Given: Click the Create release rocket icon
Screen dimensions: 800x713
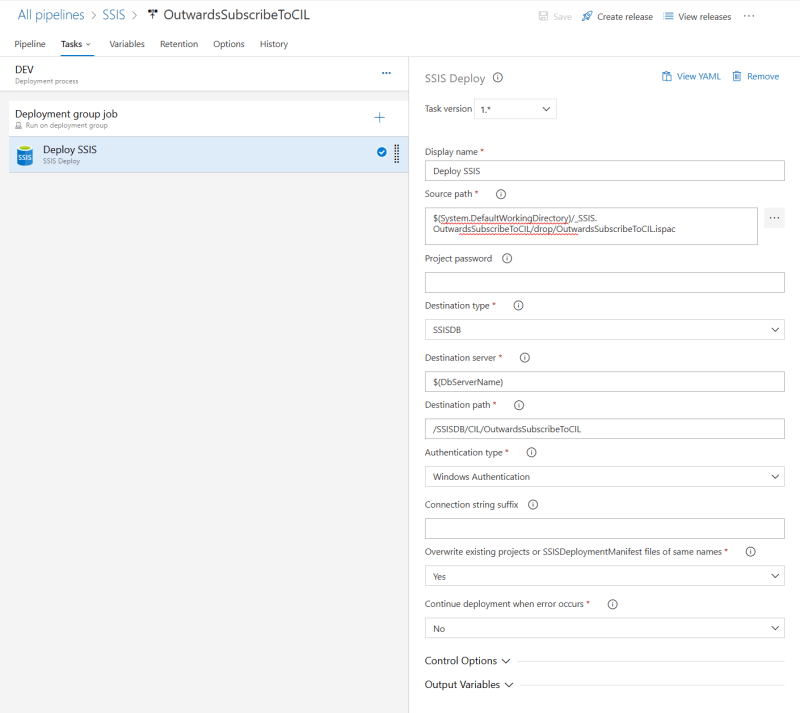Looking at the screenshot, I should coord(587,16).
